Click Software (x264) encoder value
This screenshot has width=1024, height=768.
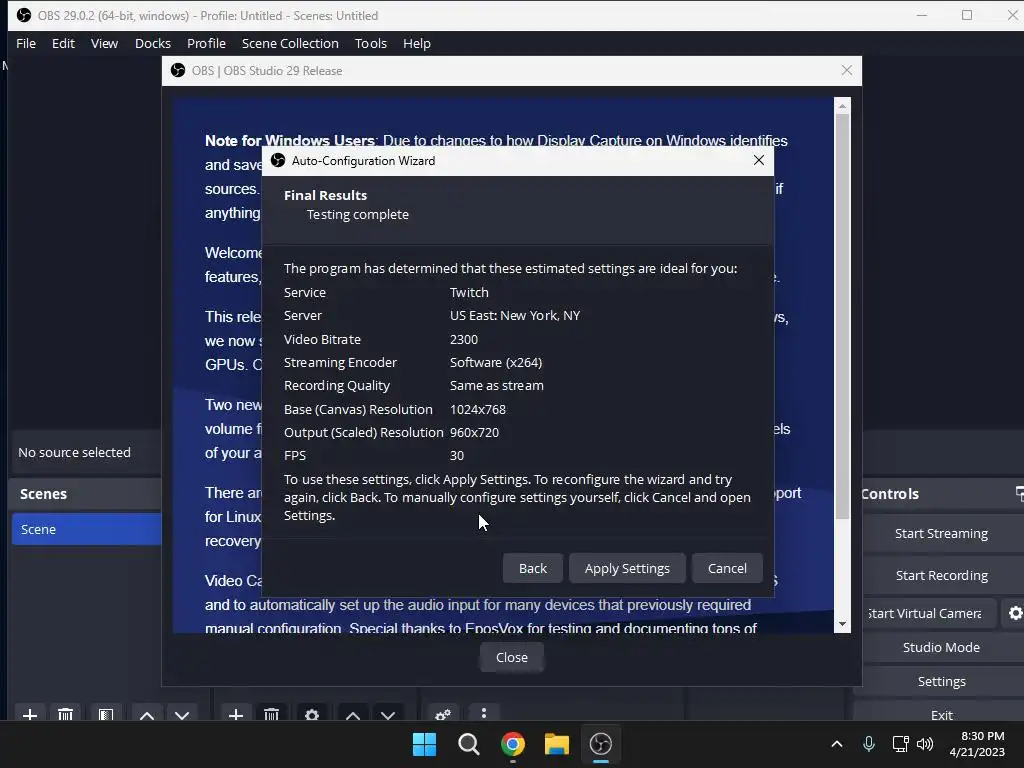[x=496, y=362]
